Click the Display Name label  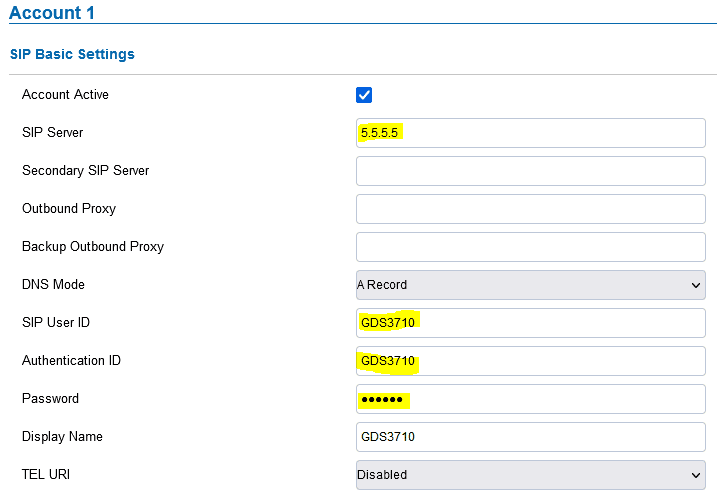62,437
